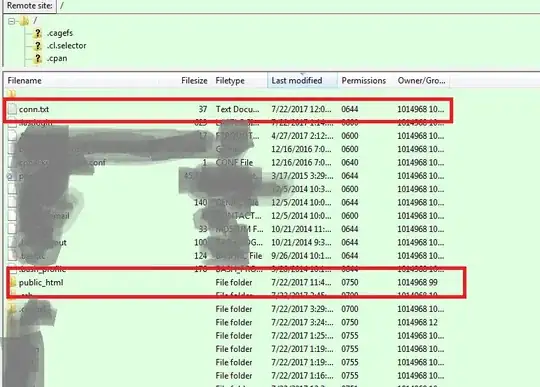Sort by the Filesize column header
The height and width of the screenshot is (387, 540).
[185, 81]
